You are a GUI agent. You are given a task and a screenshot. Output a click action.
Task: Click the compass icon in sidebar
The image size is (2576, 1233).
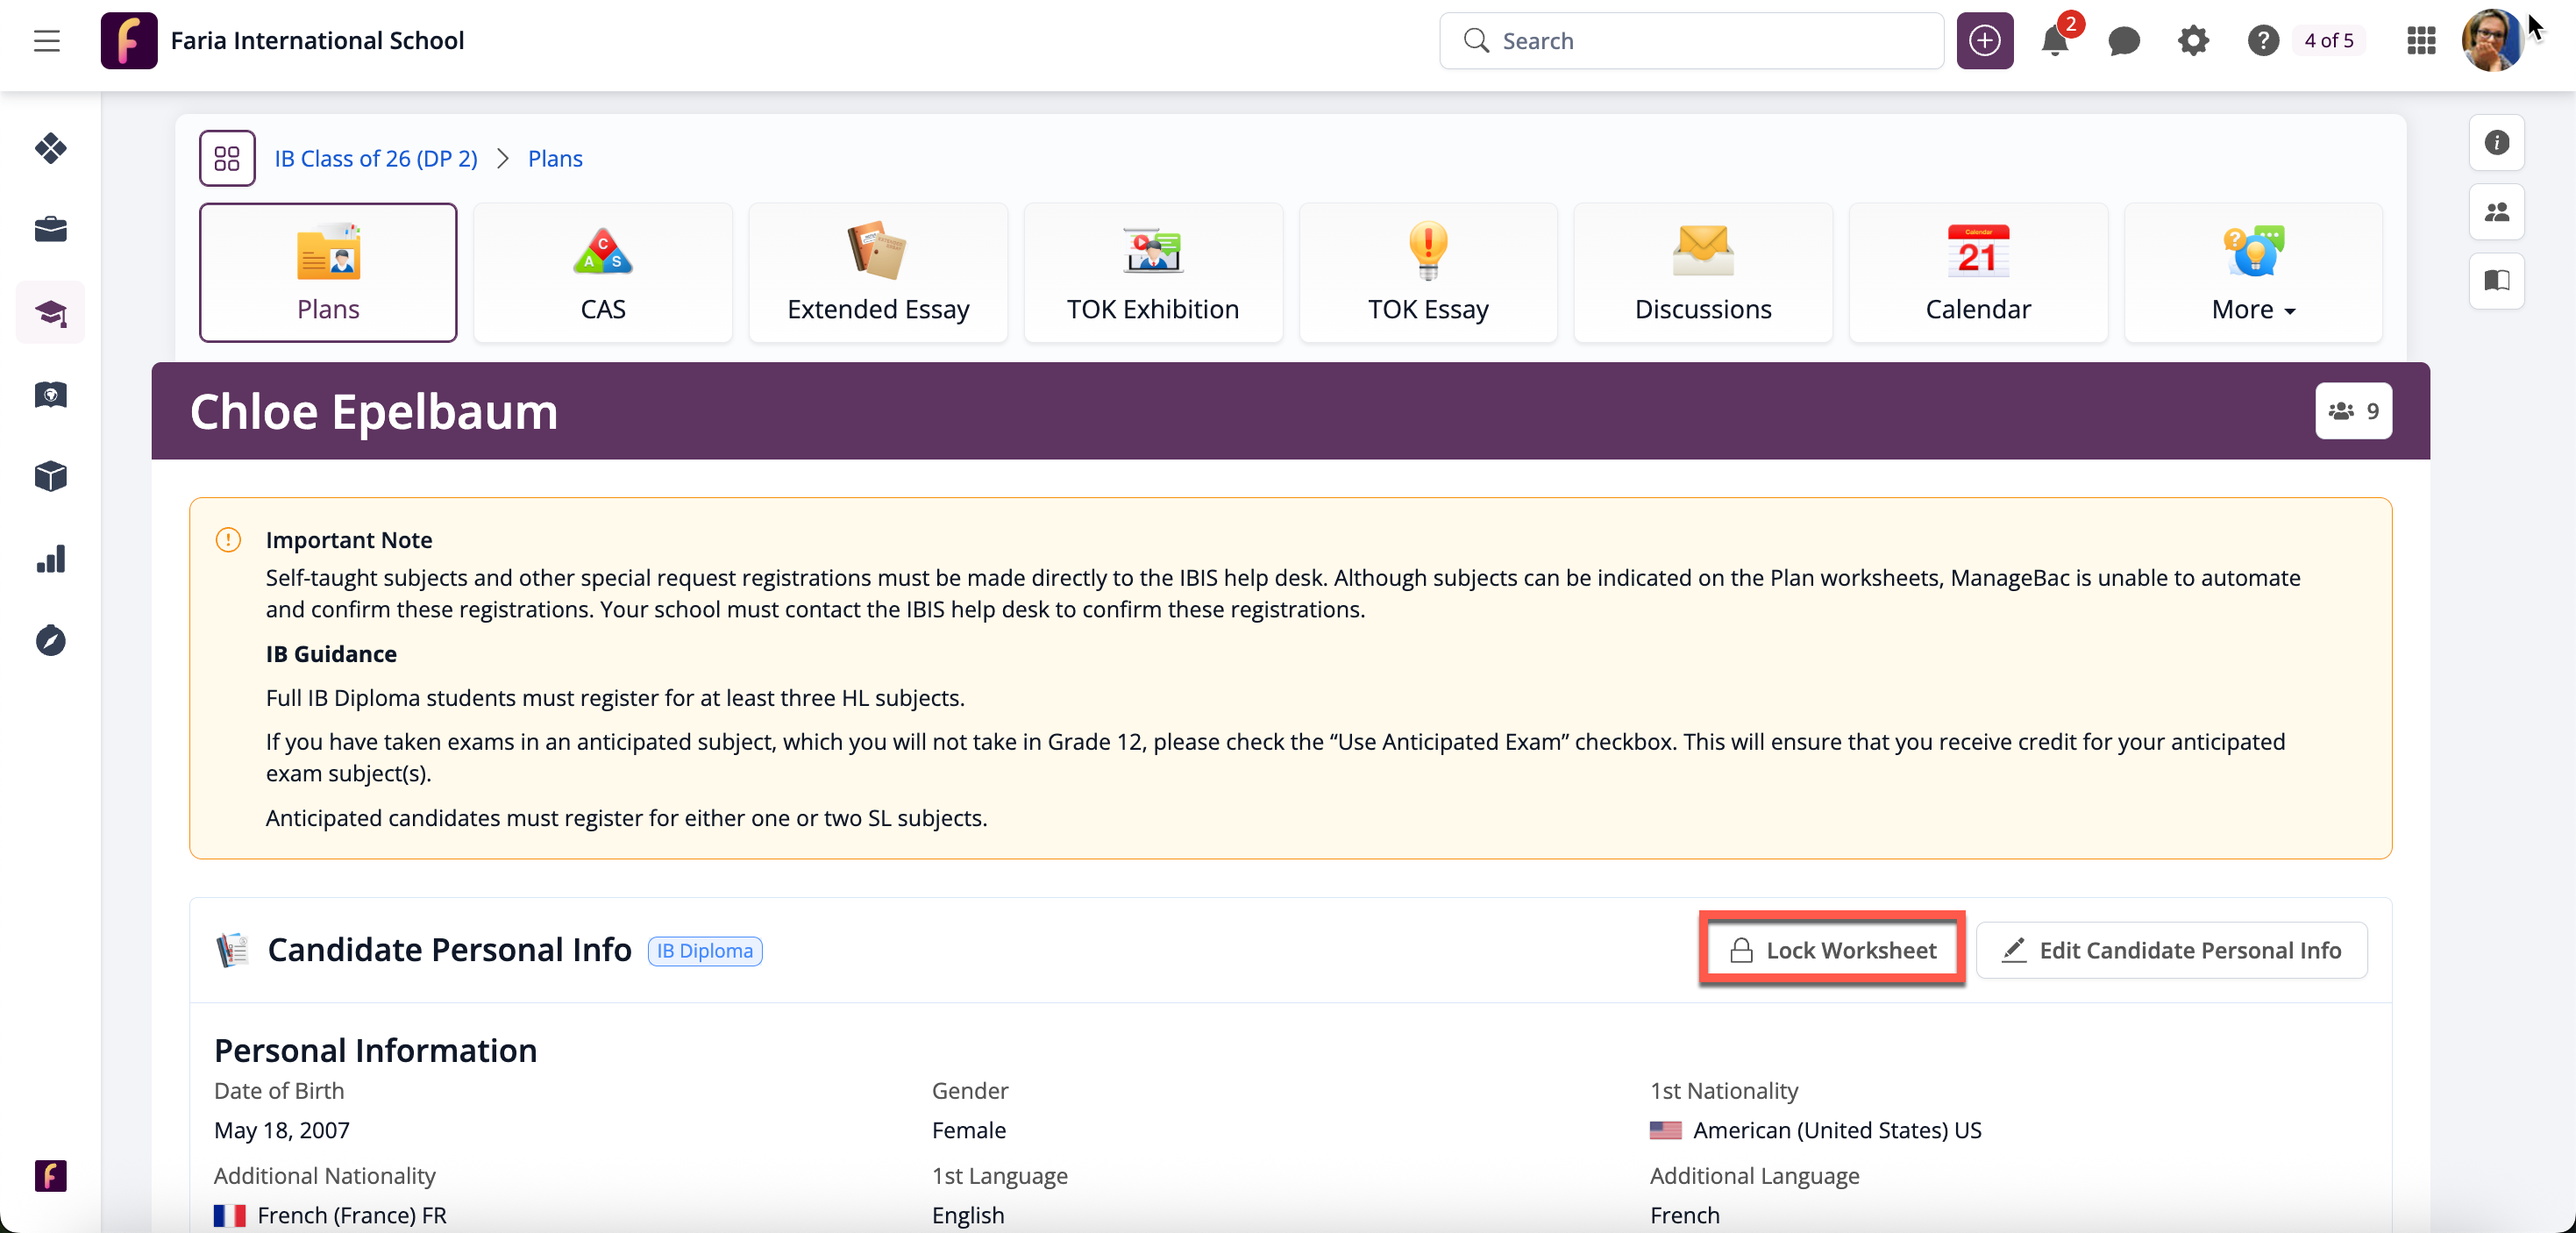pyautogui.click(x=50, y=640)
